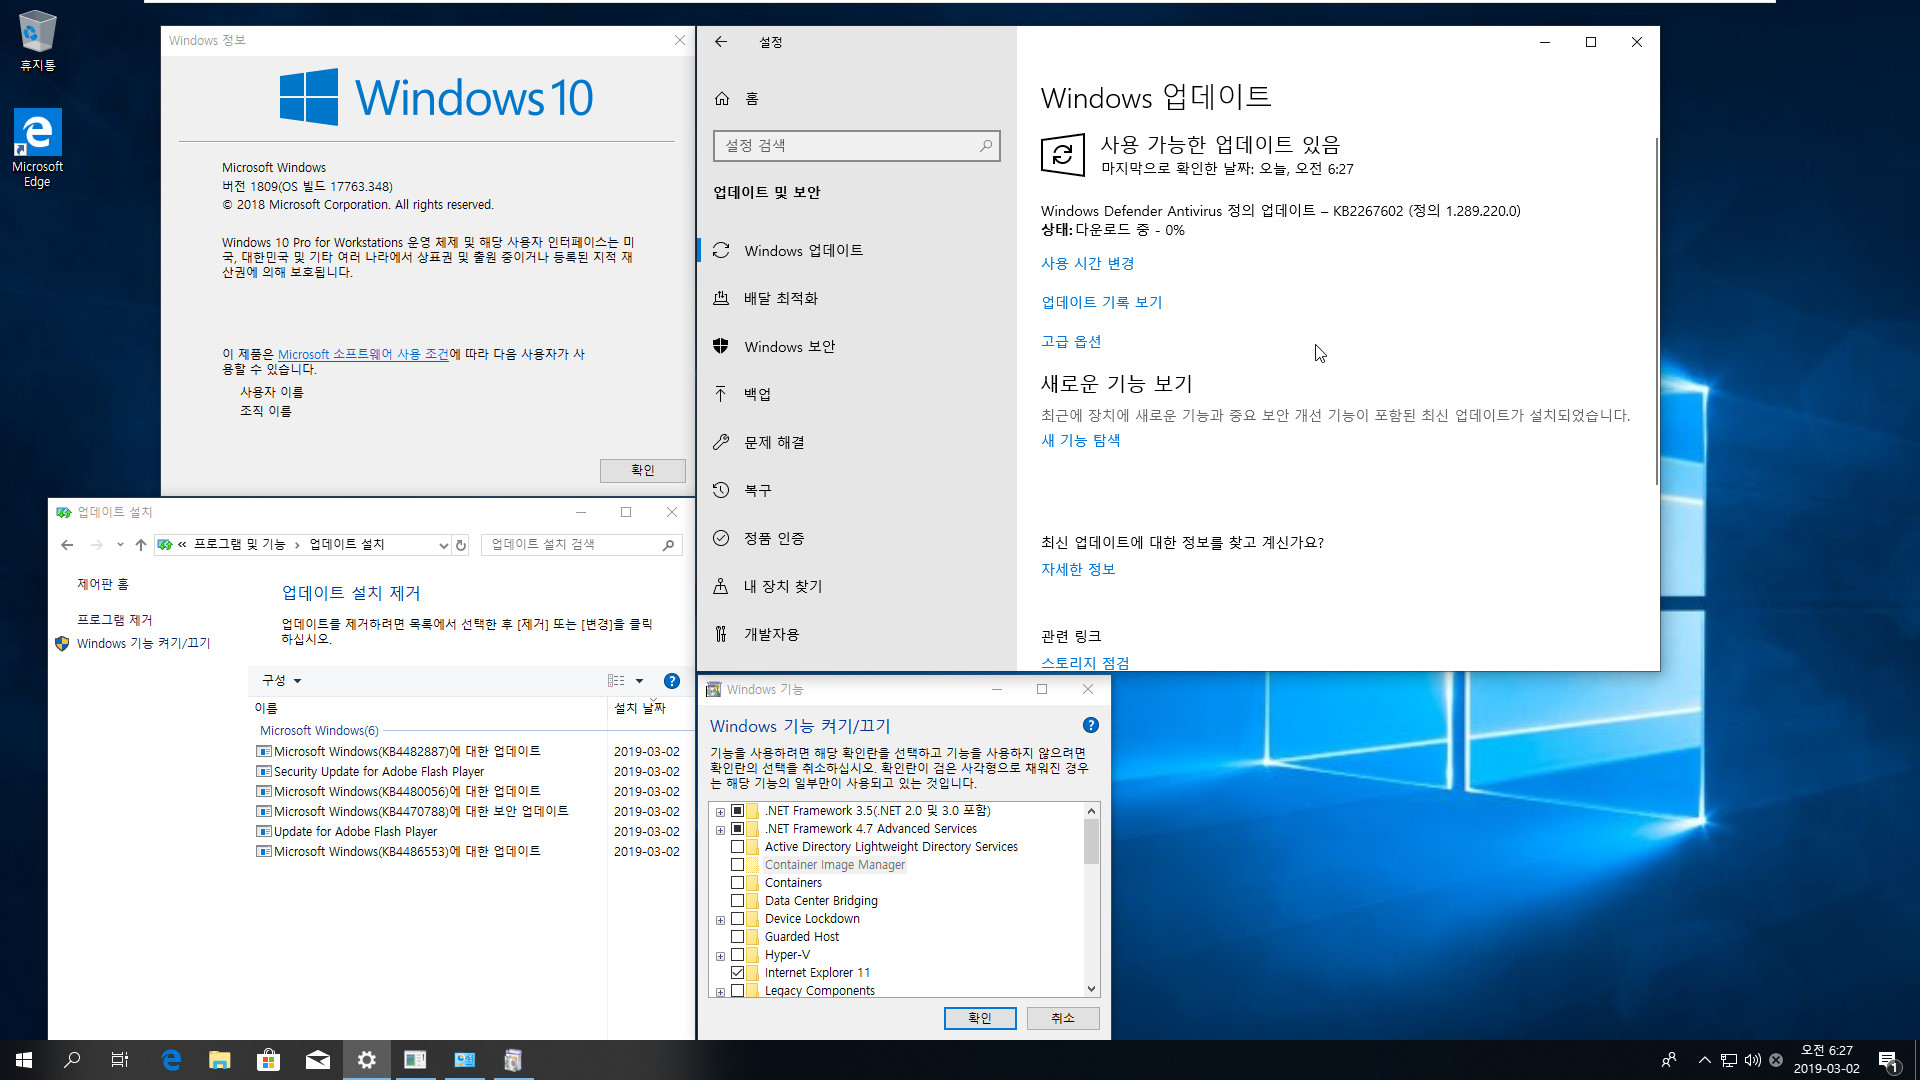Viewport: 1920px width, 1080px height.
Task: Open the notification center icon
Action: (x=1888, y=1060)
